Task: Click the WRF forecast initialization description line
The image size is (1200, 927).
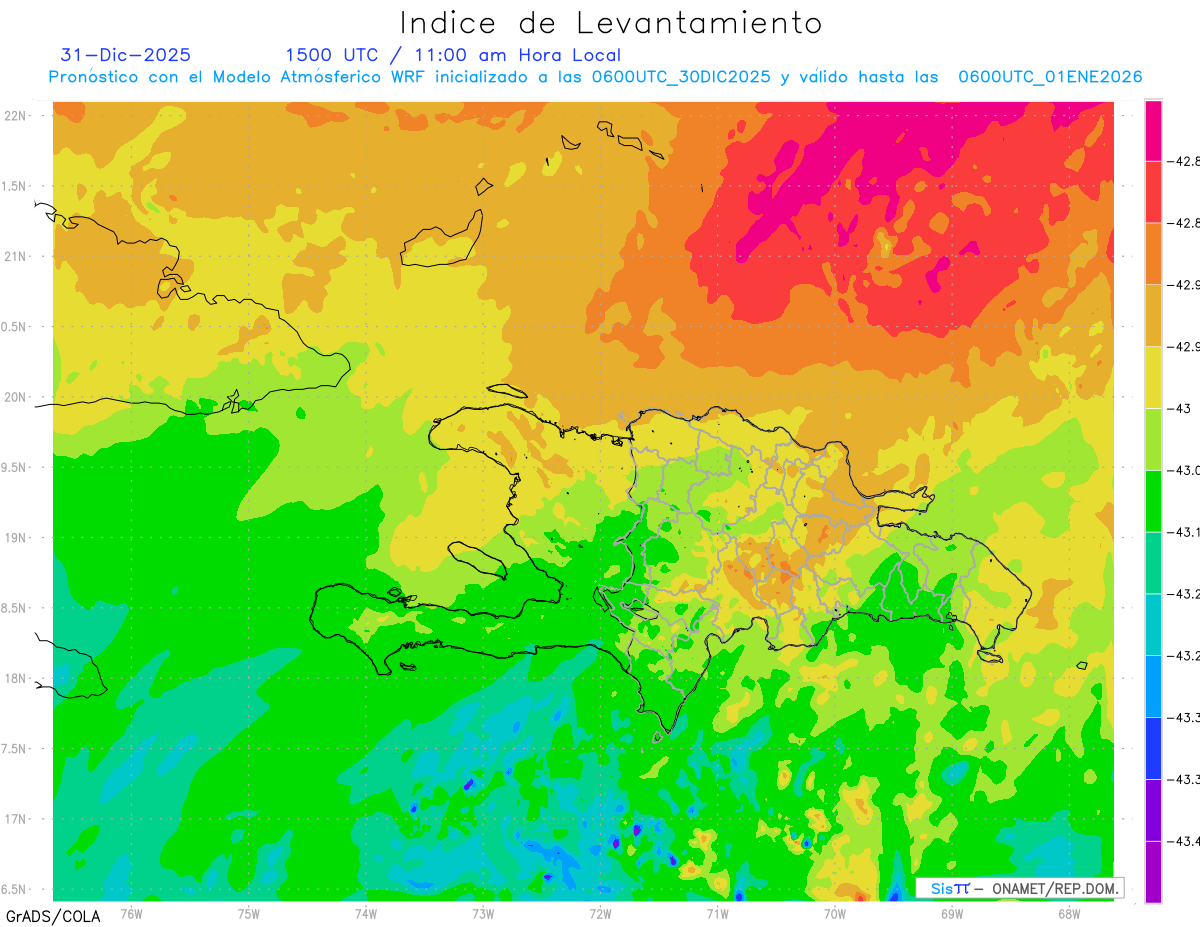Action: [596, 77]
